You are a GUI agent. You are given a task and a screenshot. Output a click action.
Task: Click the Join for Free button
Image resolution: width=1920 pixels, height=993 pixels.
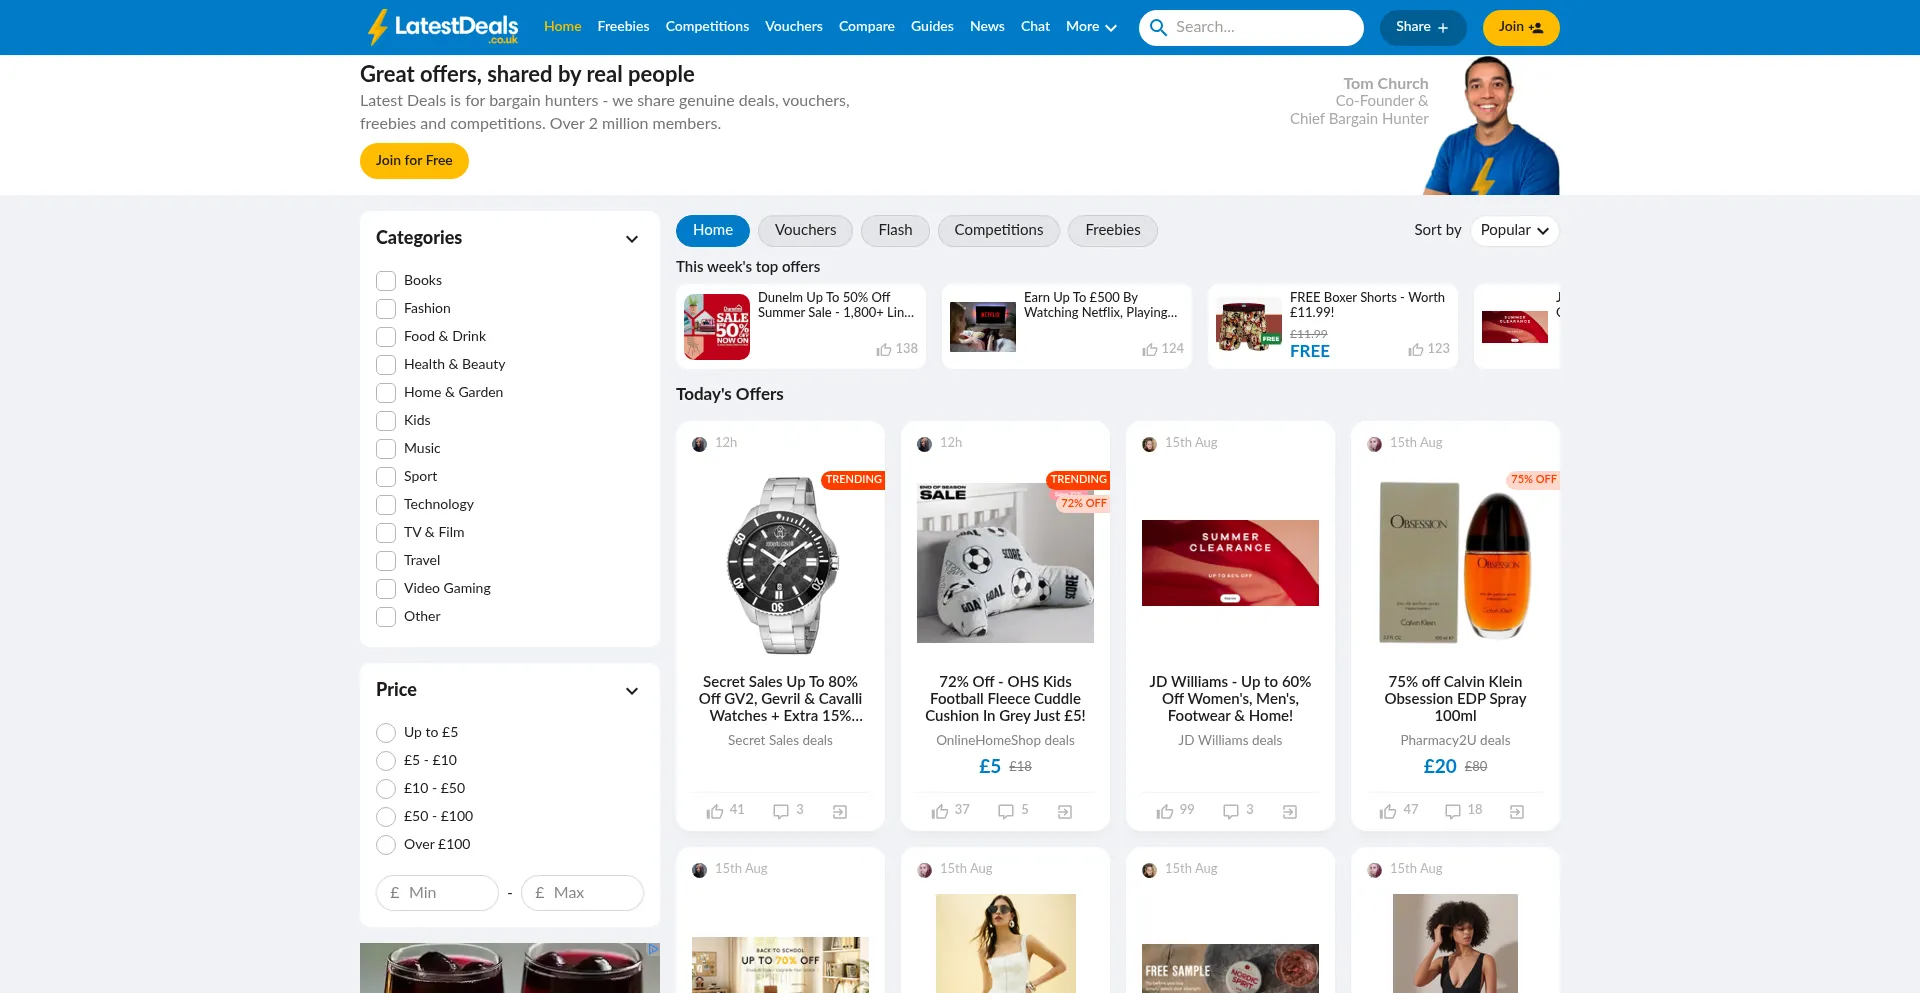(414, 161)
